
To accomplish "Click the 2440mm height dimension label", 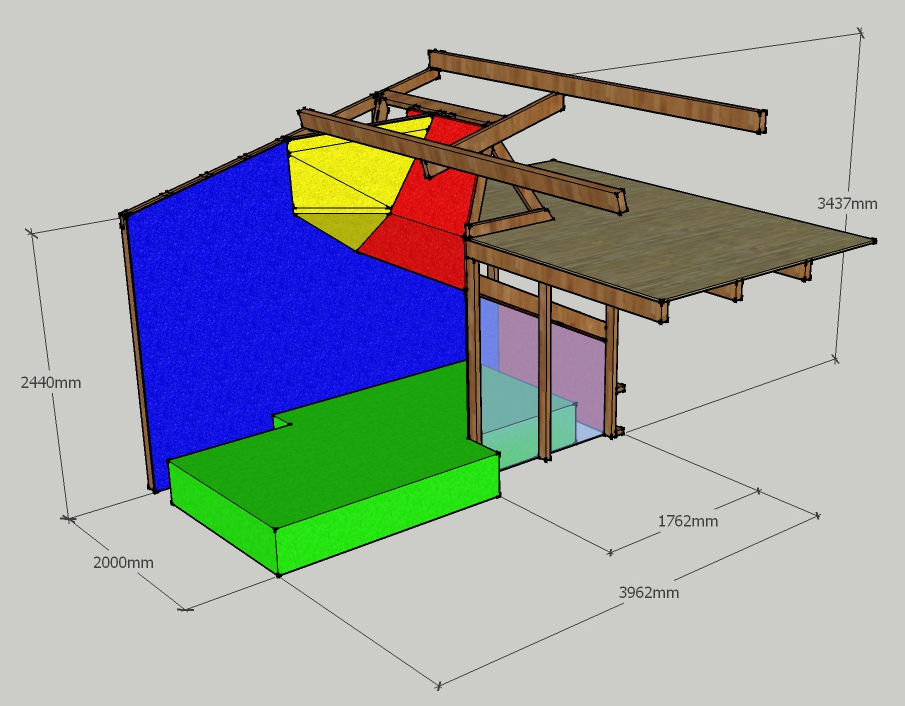I will click(51, 382).
